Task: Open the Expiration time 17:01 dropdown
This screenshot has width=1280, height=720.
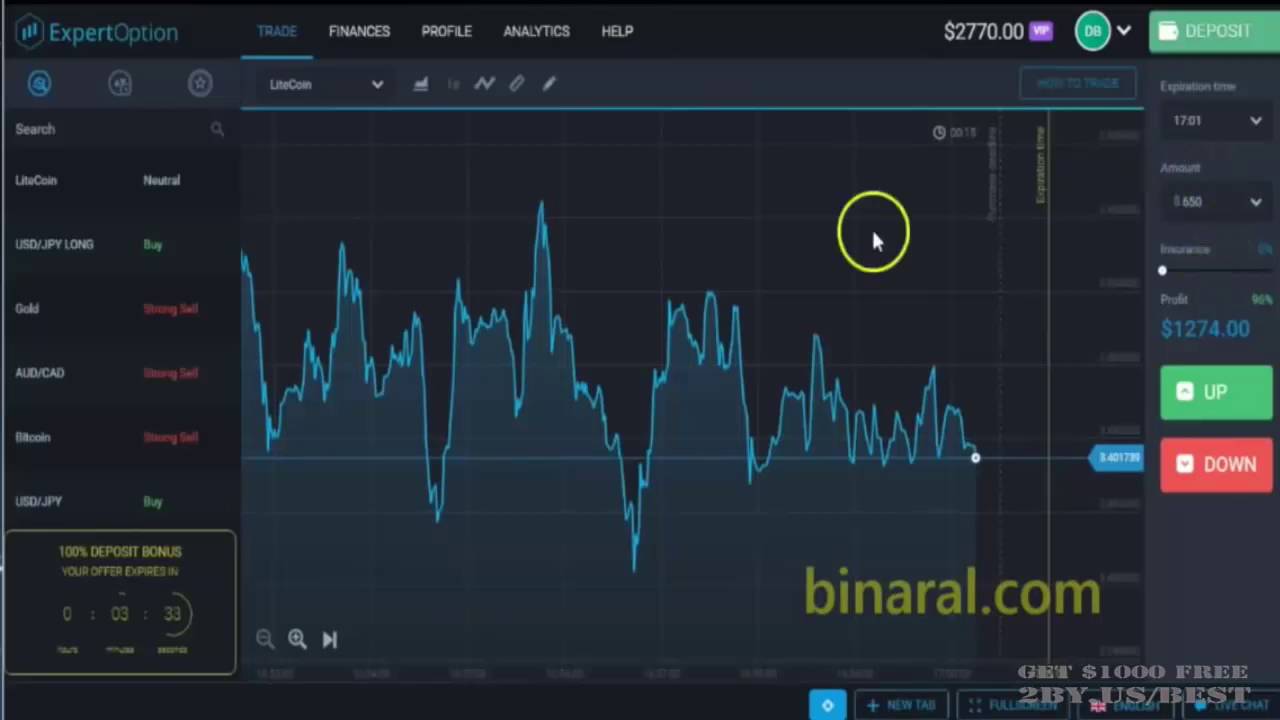Action: [1216, 120]
